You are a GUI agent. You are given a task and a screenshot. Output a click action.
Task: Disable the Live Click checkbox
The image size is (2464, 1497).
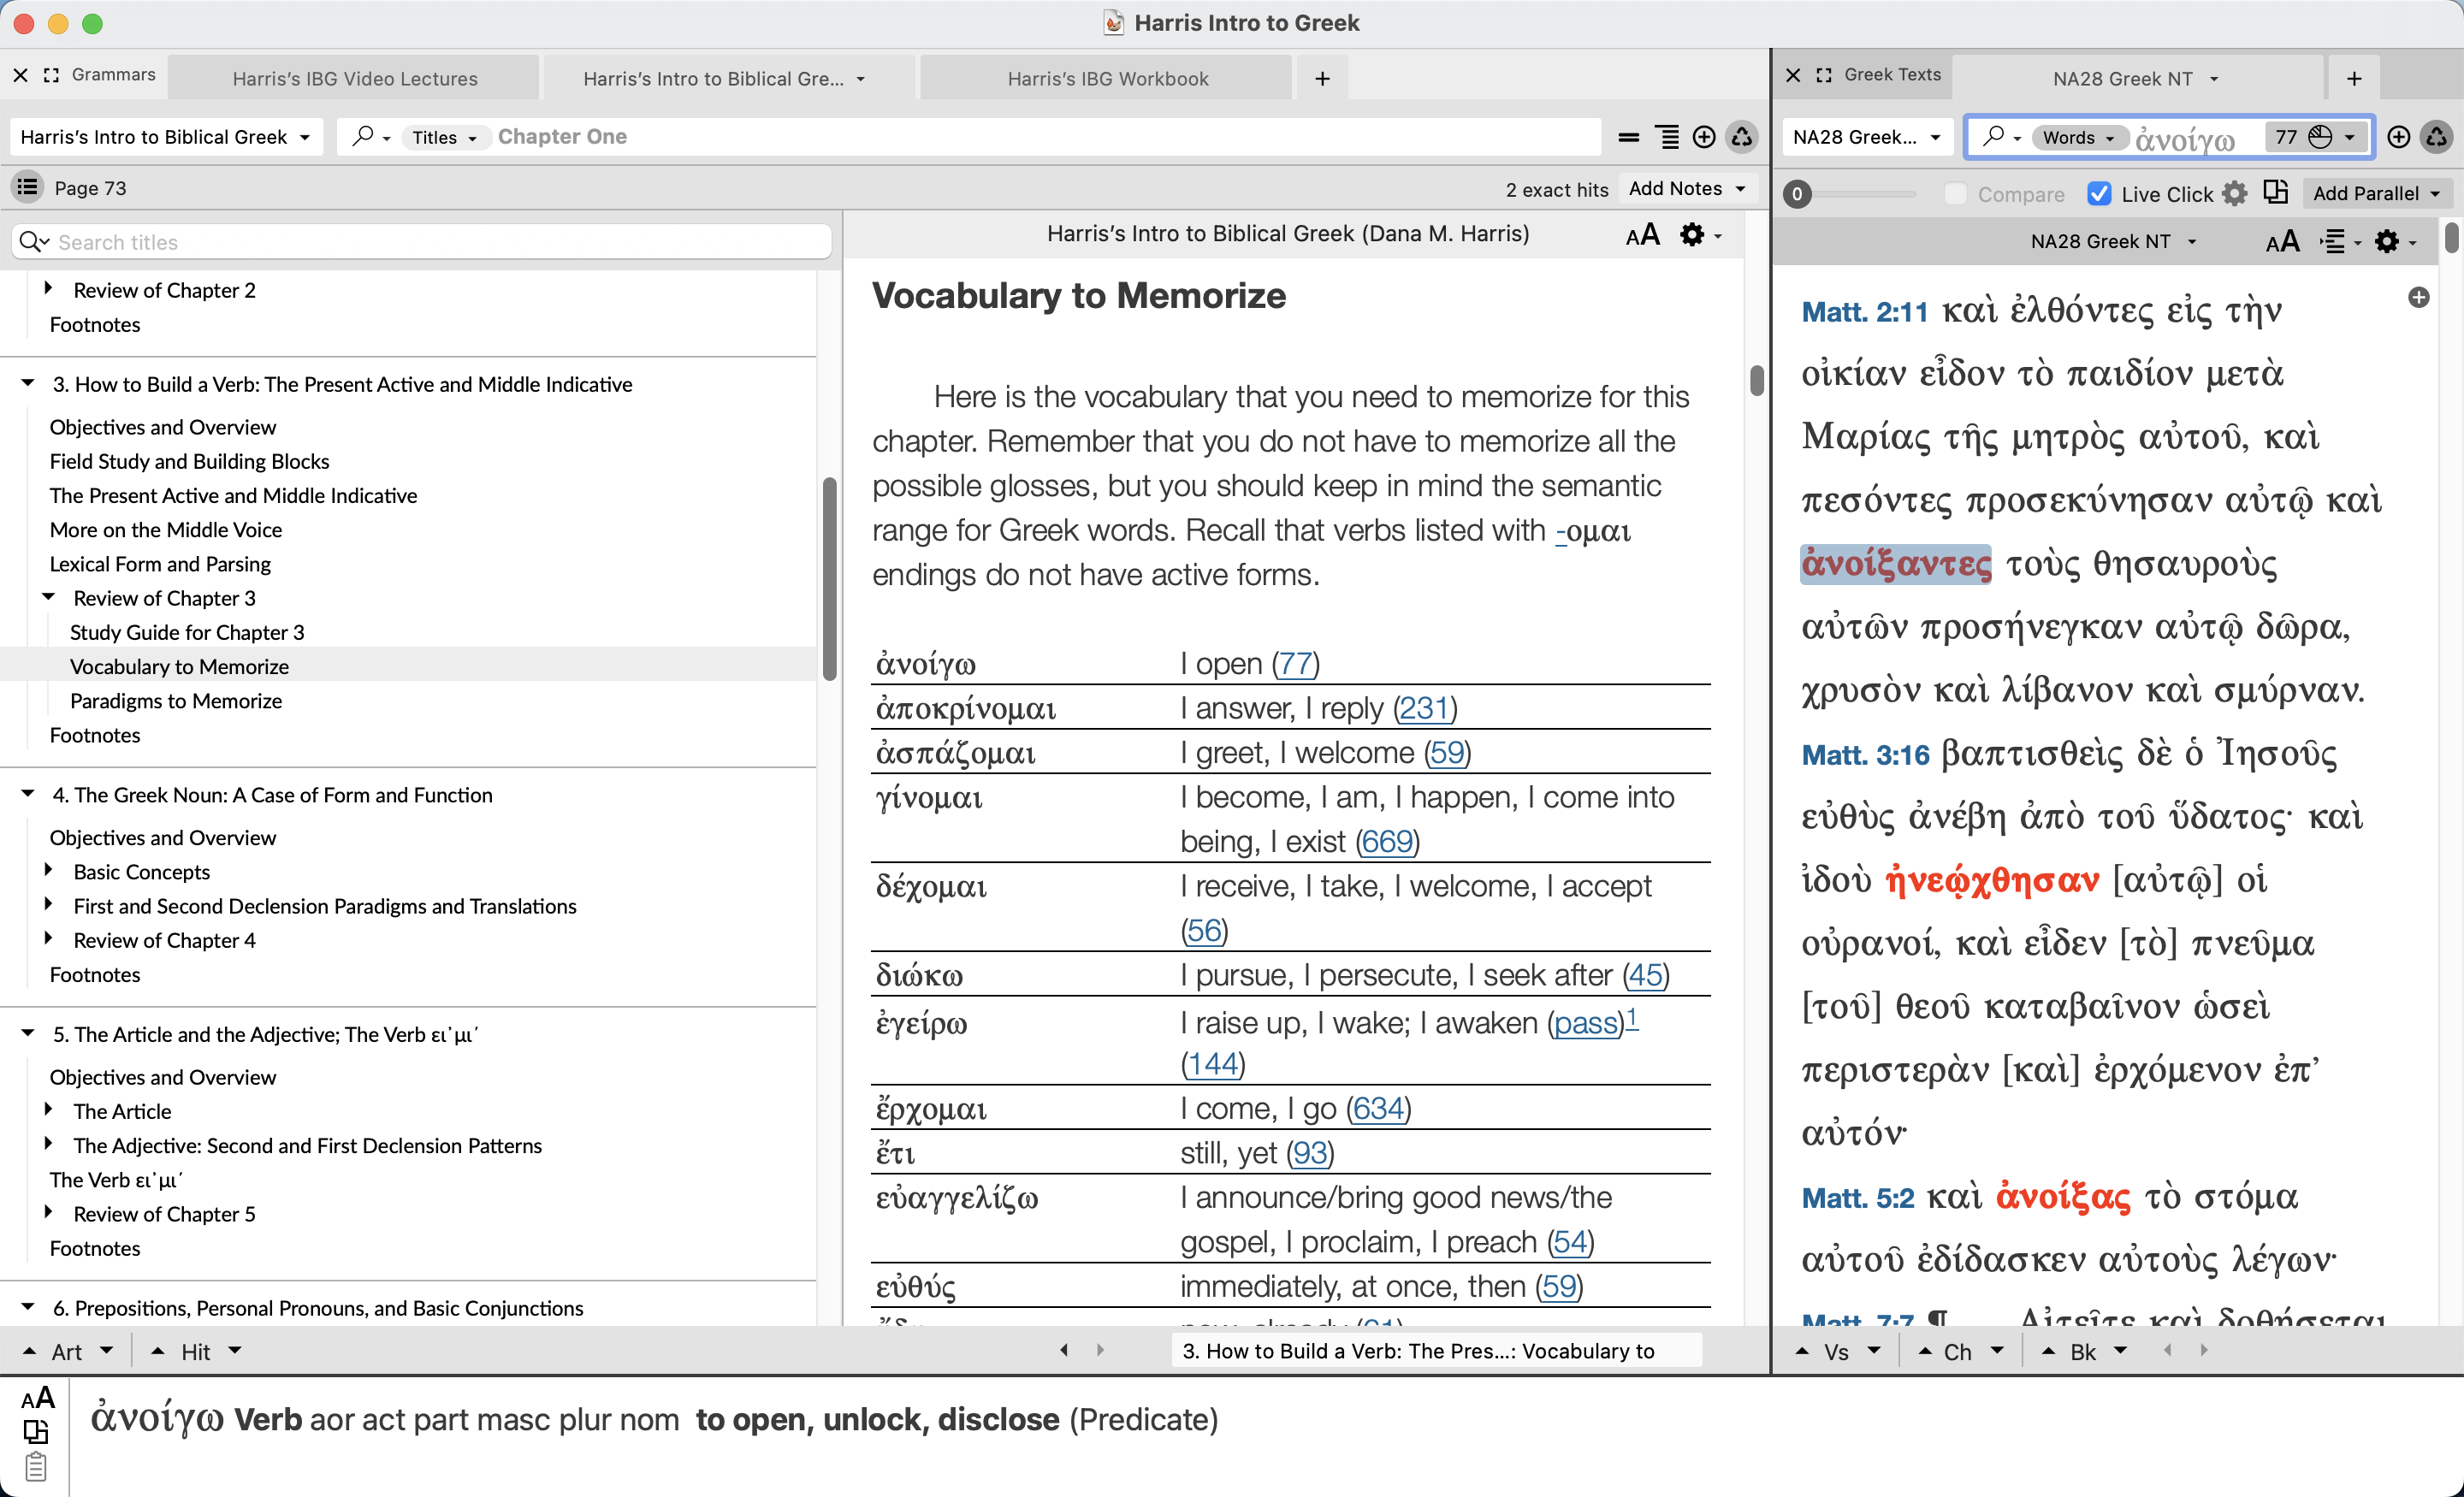[2099, 194]
